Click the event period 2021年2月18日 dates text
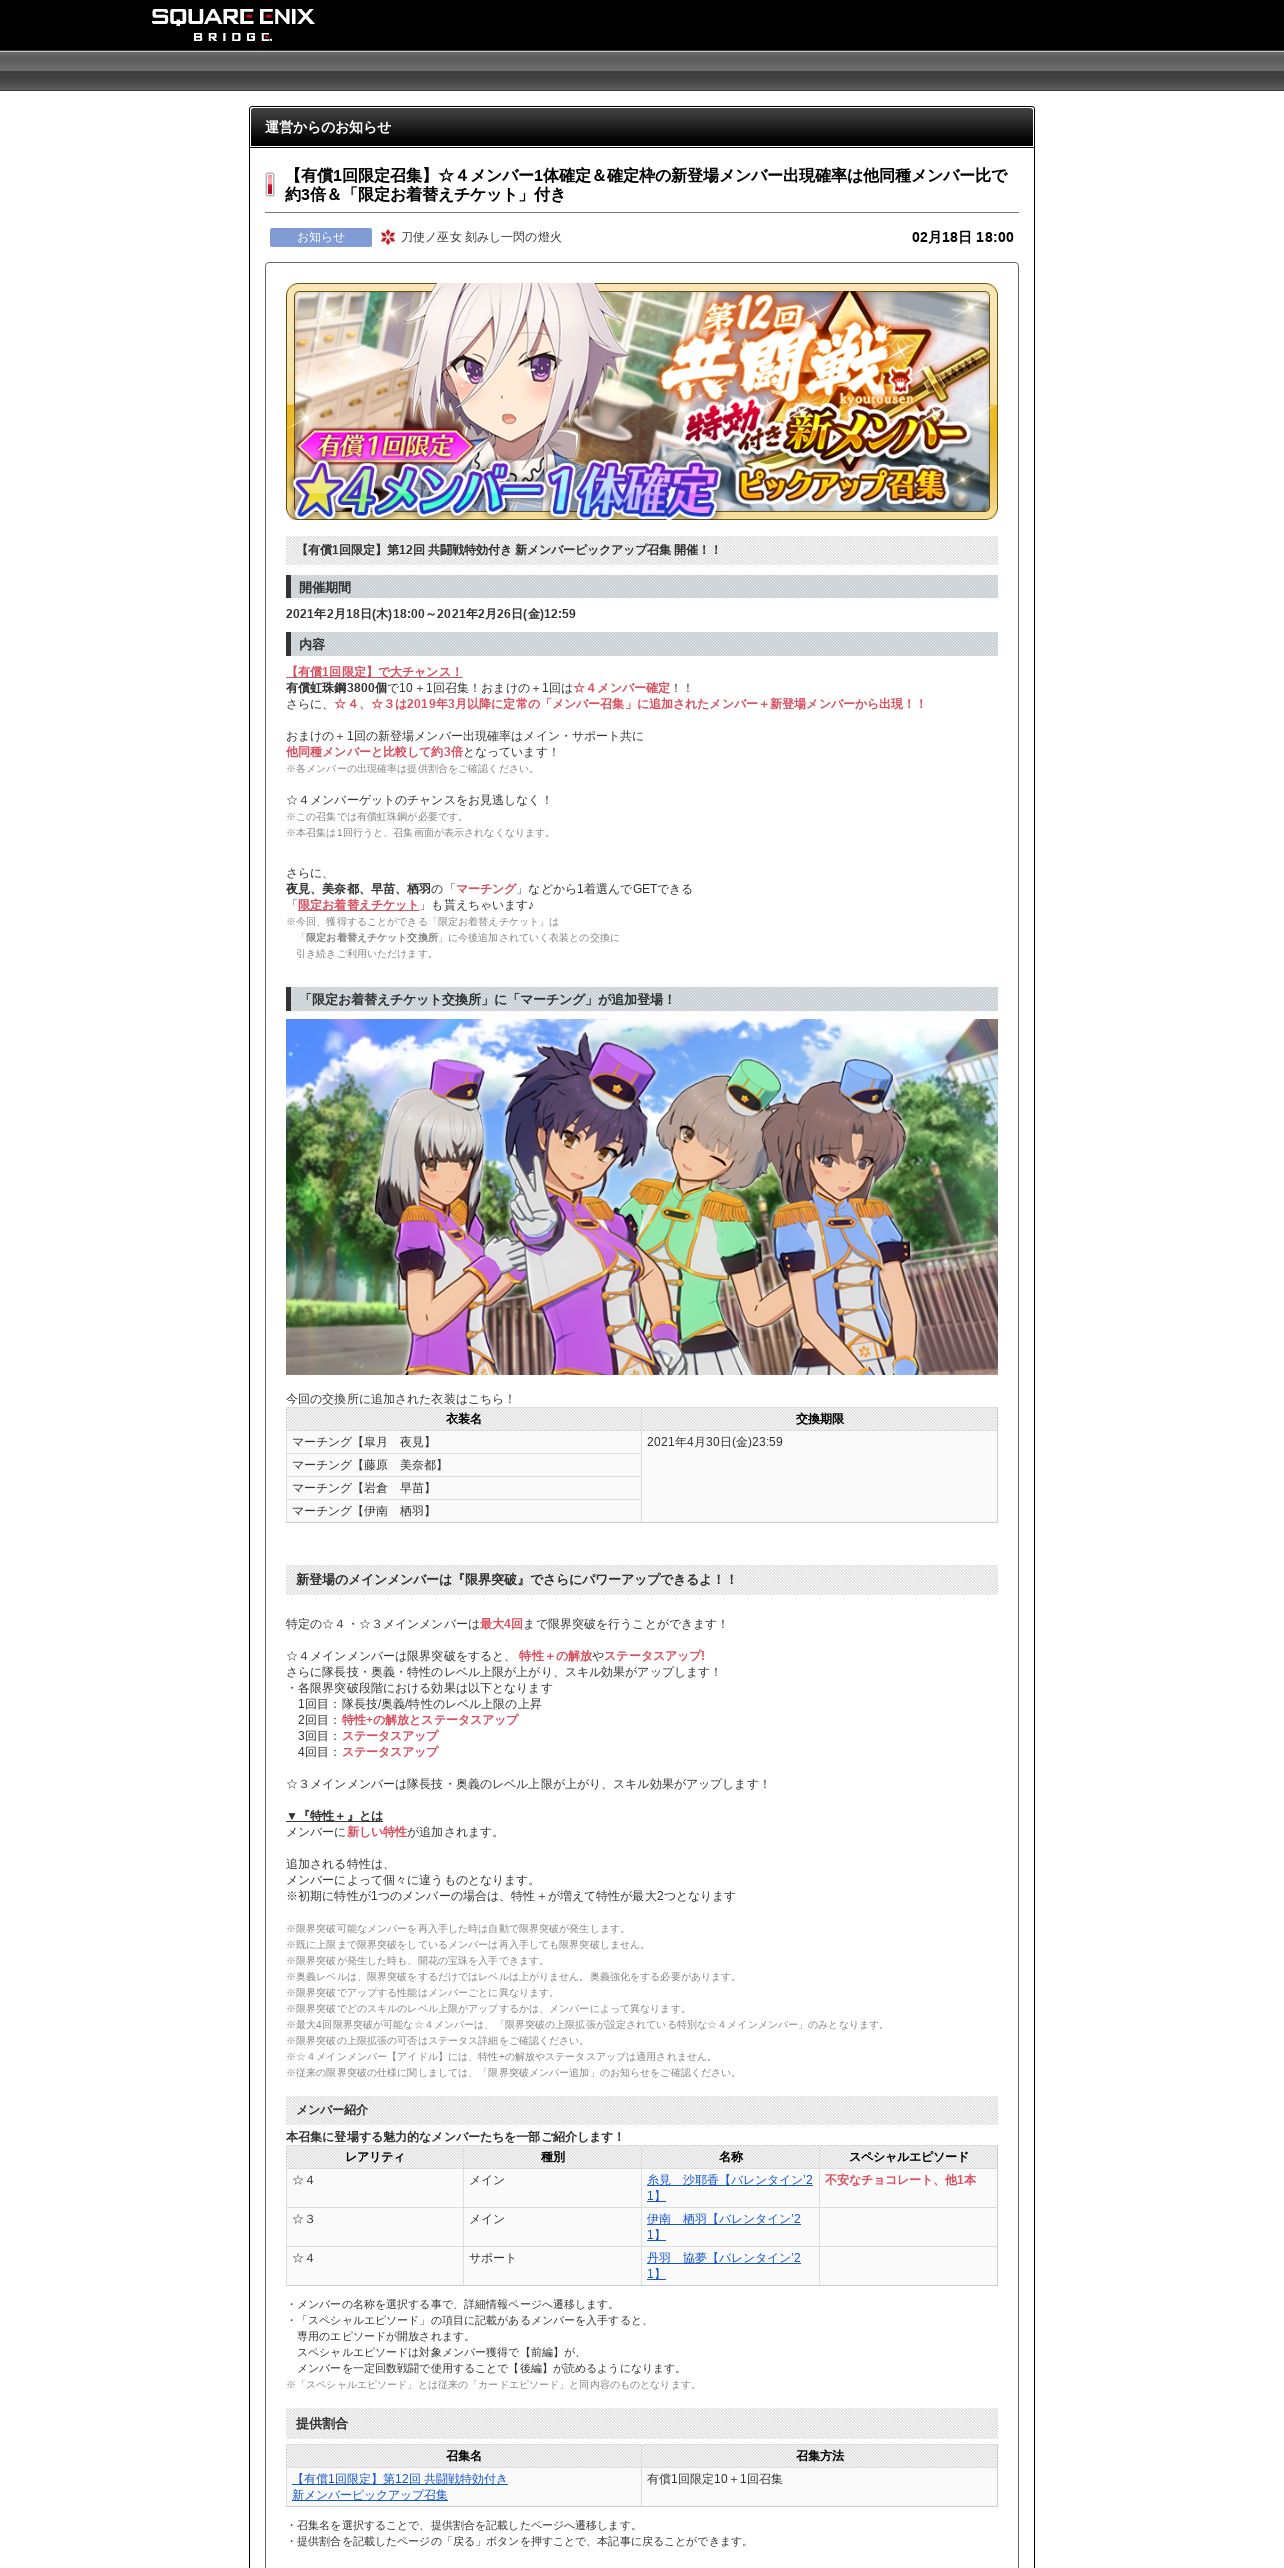The height and width of the screenshot is (2568, 1284). point(430,614)
